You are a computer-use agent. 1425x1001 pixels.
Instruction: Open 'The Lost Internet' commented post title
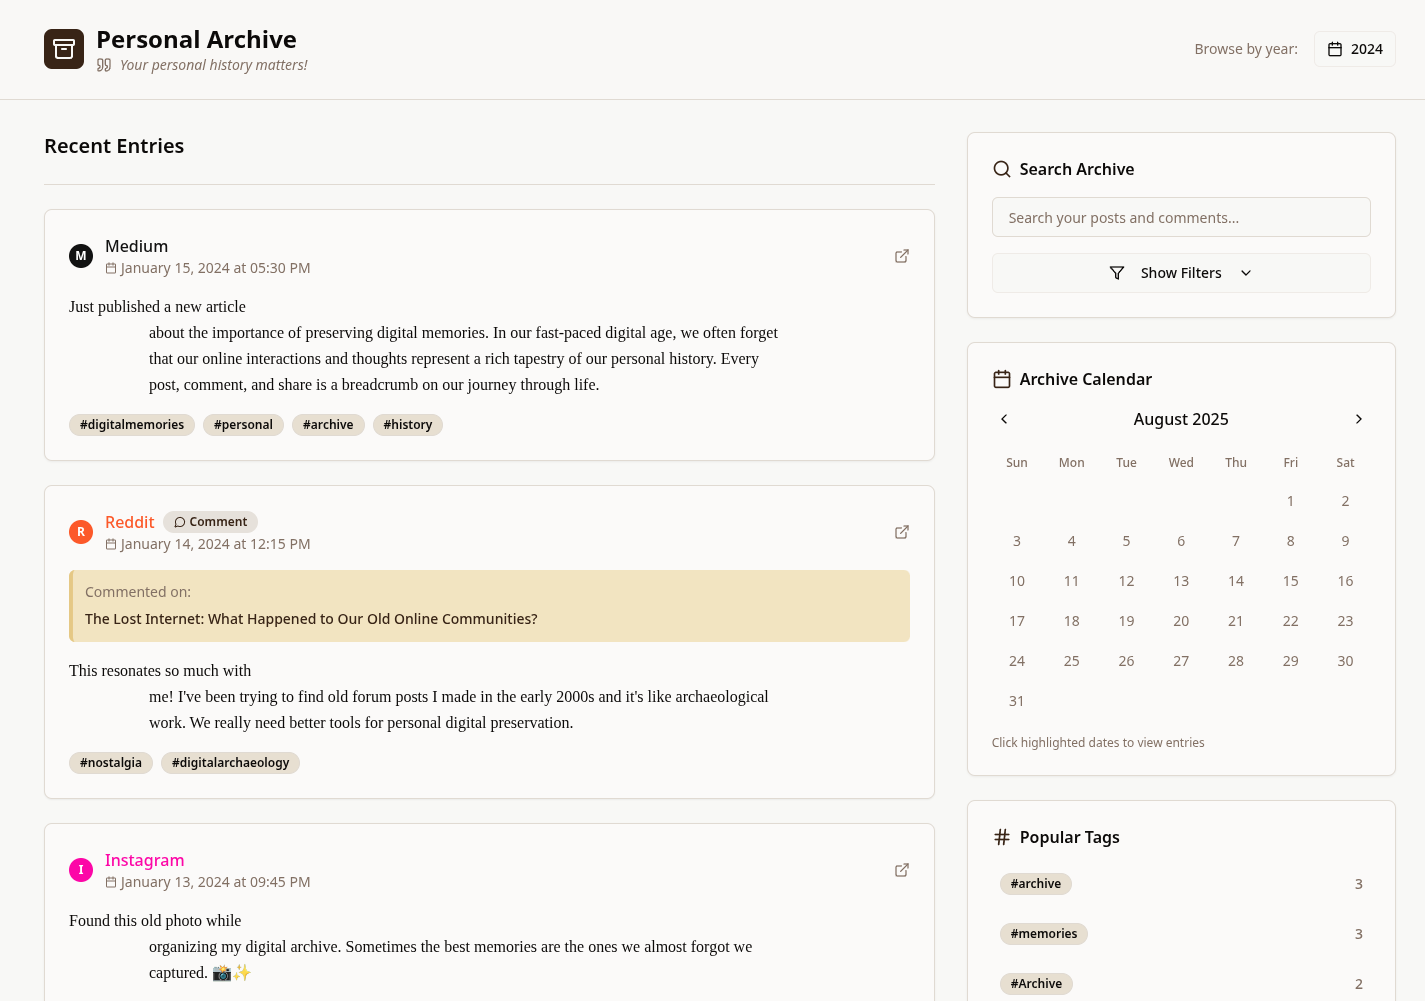[x=311, y=619]
